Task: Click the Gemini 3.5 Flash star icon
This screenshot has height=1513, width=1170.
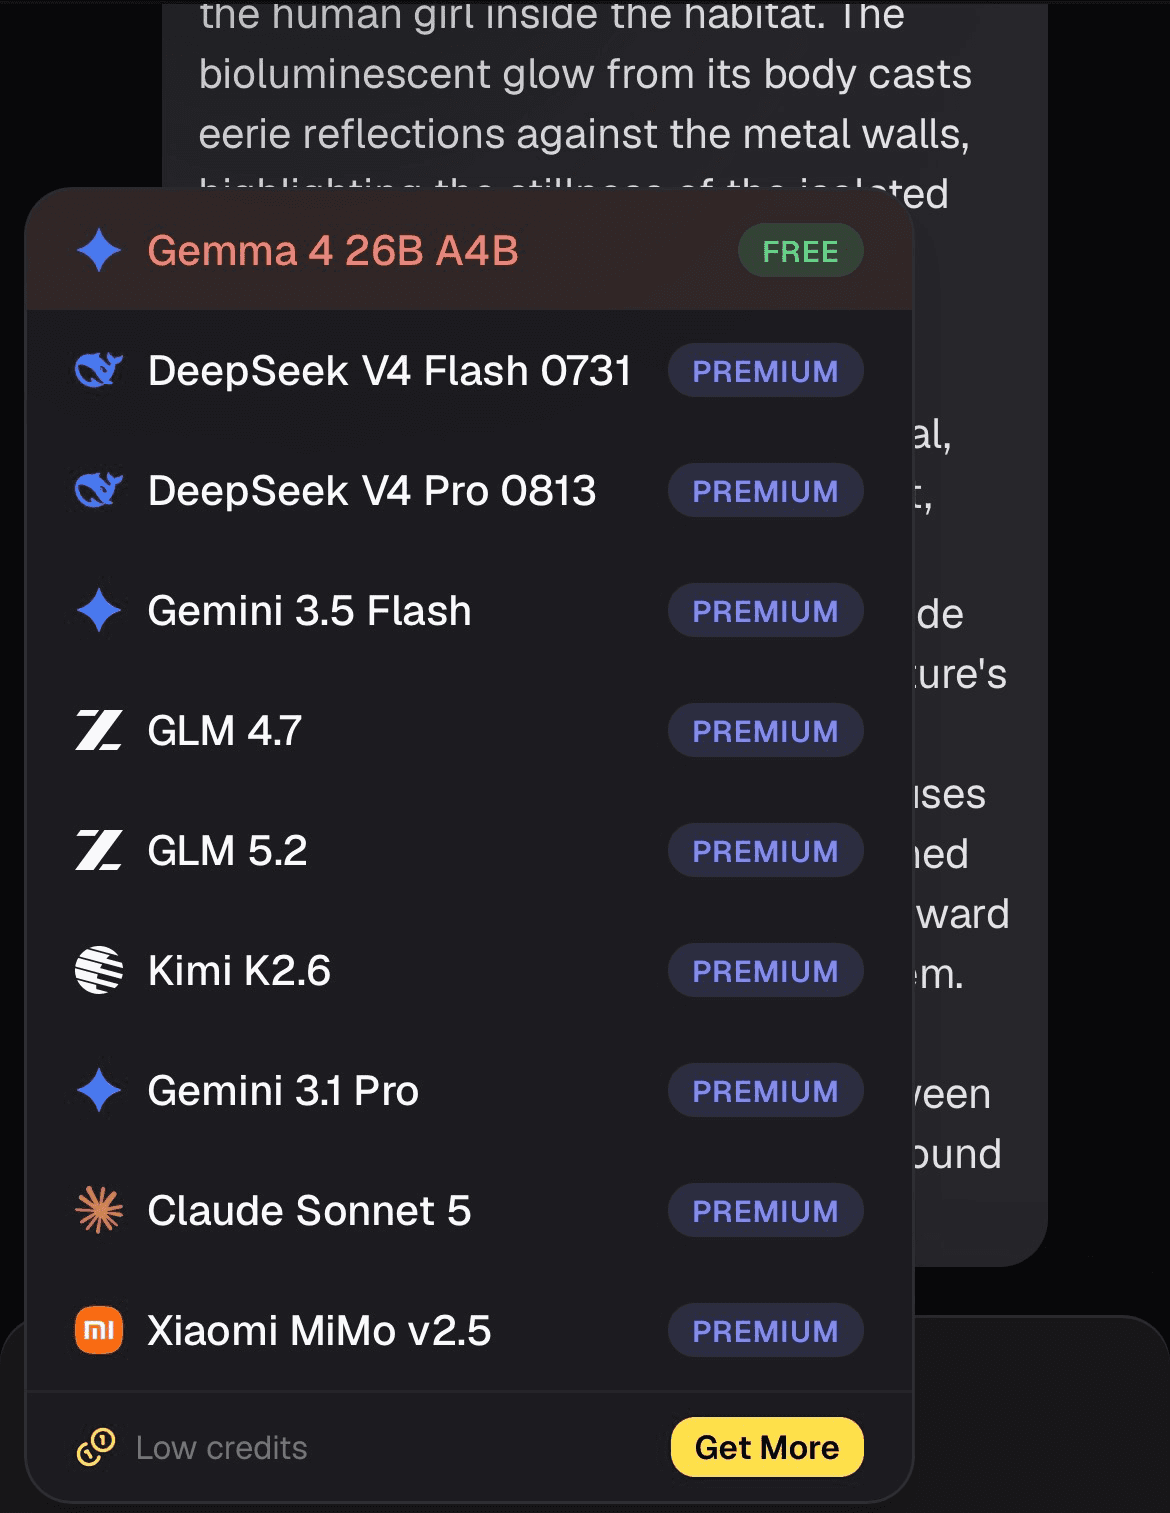Action: tap(99, 610)
